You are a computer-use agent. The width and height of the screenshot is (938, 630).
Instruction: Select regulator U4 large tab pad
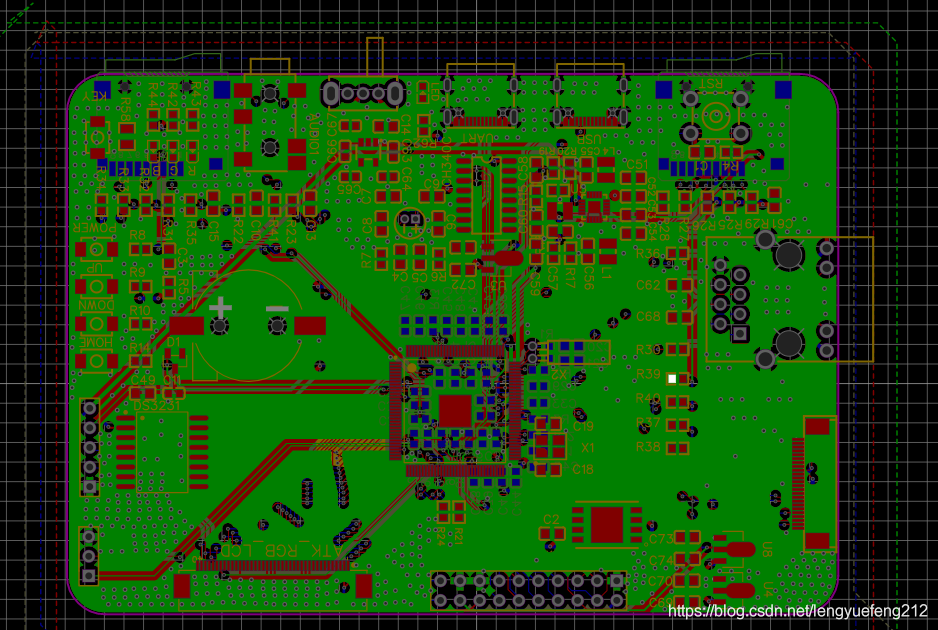(741, 591)
